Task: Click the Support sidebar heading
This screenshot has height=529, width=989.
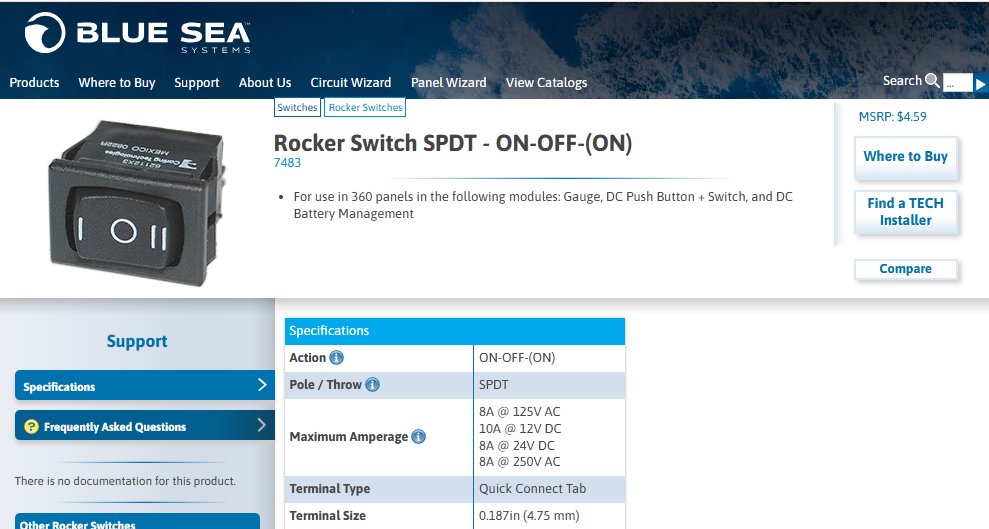Action: pos(137,341)
